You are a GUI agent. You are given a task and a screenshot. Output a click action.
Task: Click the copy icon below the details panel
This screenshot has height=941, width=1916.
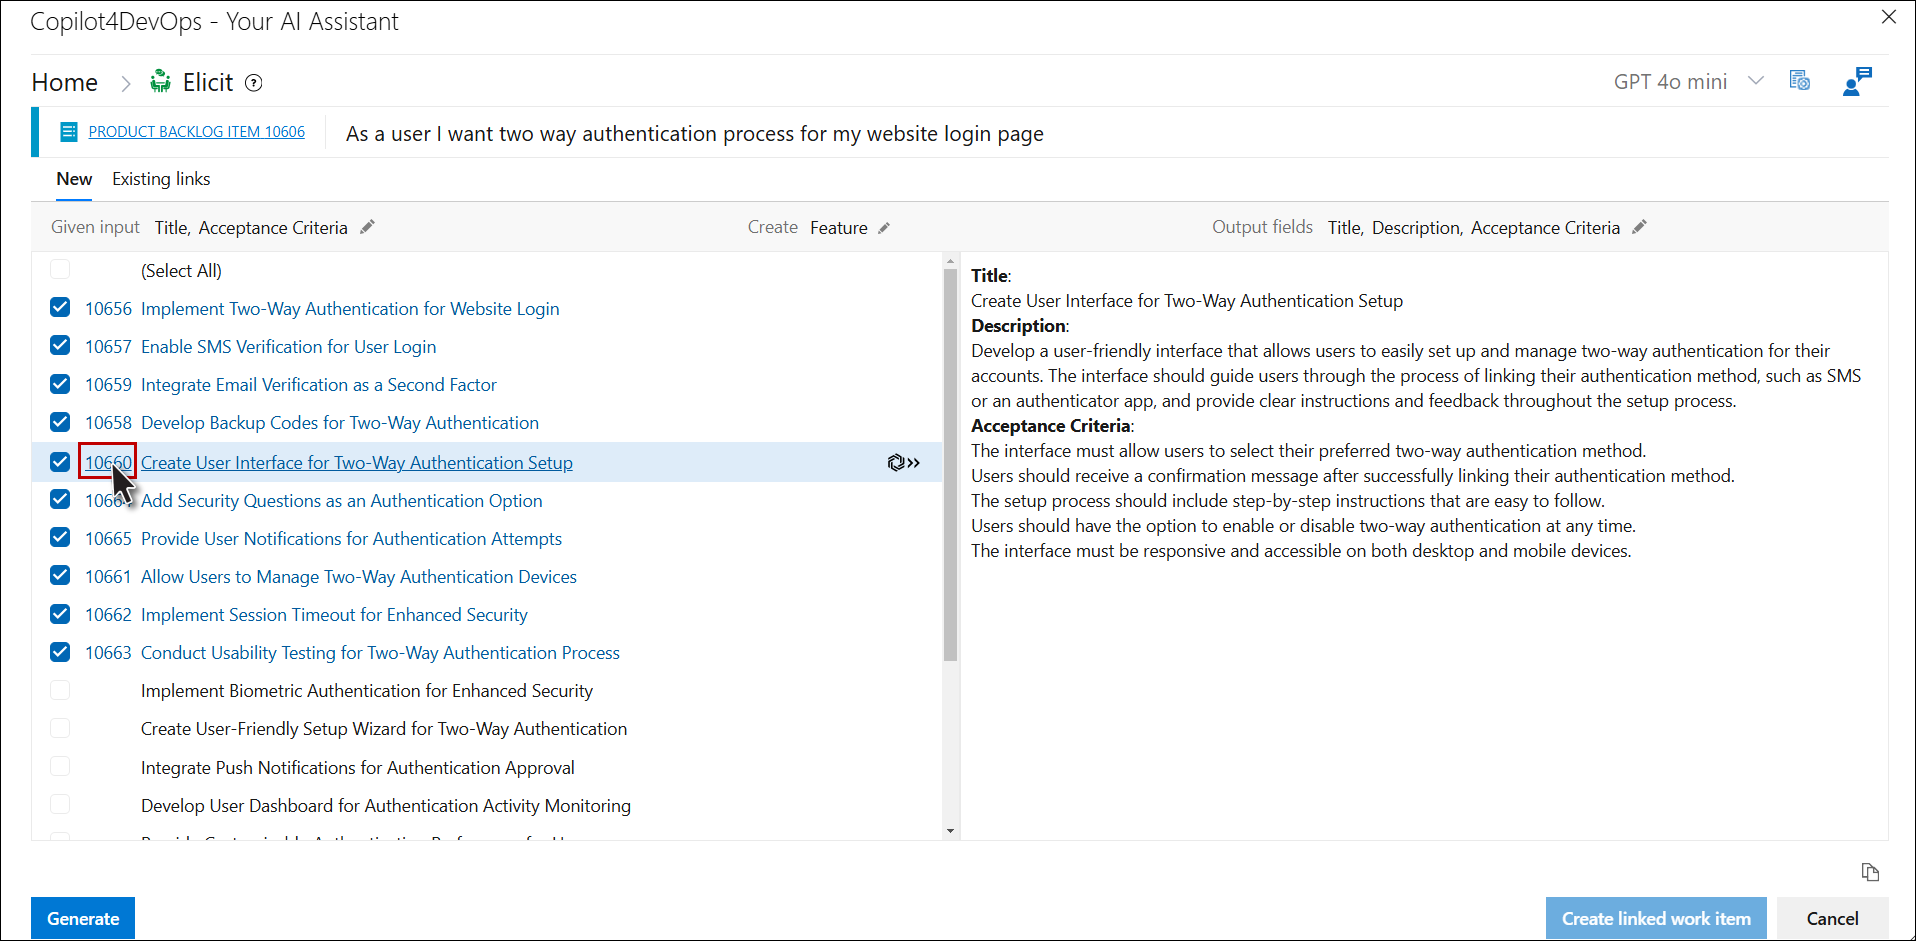point(1870,872)
